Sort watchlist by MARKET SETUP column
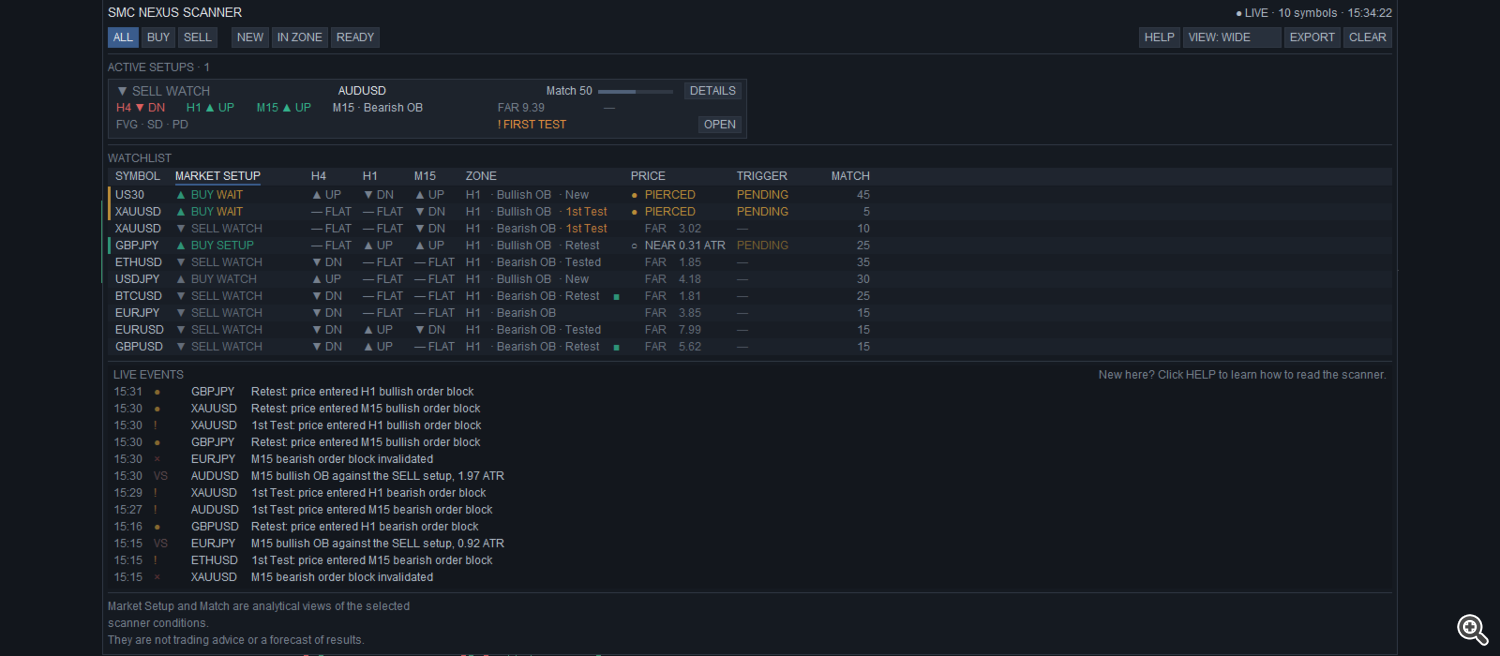Screen dimensions: 1500x656 218,176
